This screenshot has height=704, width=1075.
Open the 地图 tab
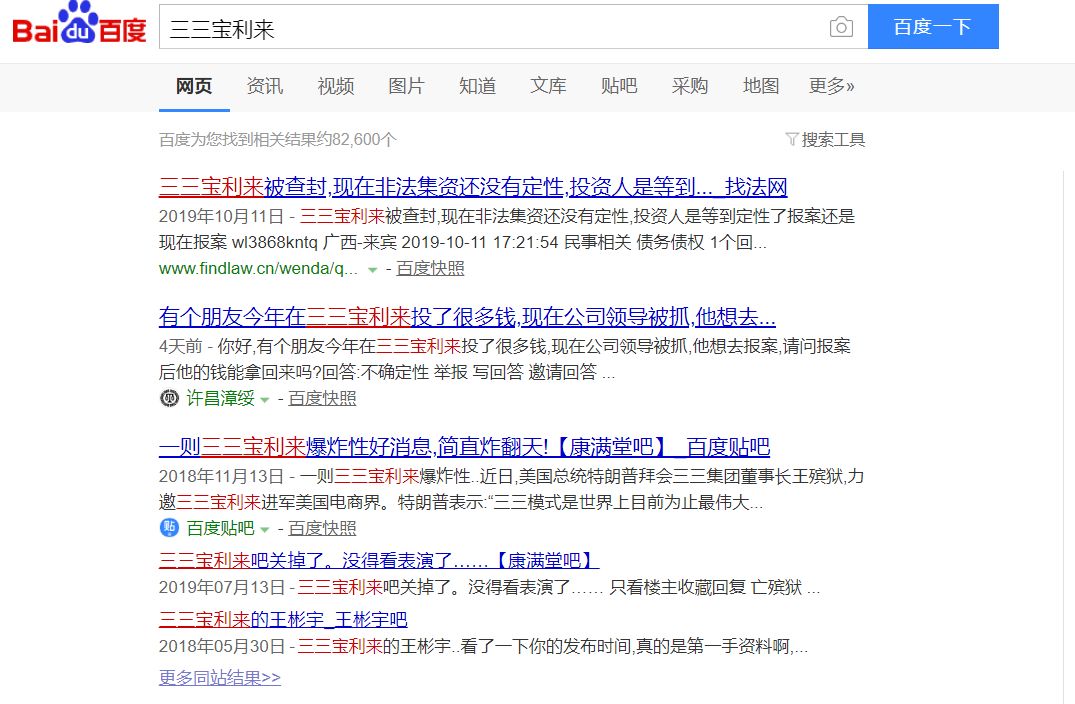coord(760,87)
